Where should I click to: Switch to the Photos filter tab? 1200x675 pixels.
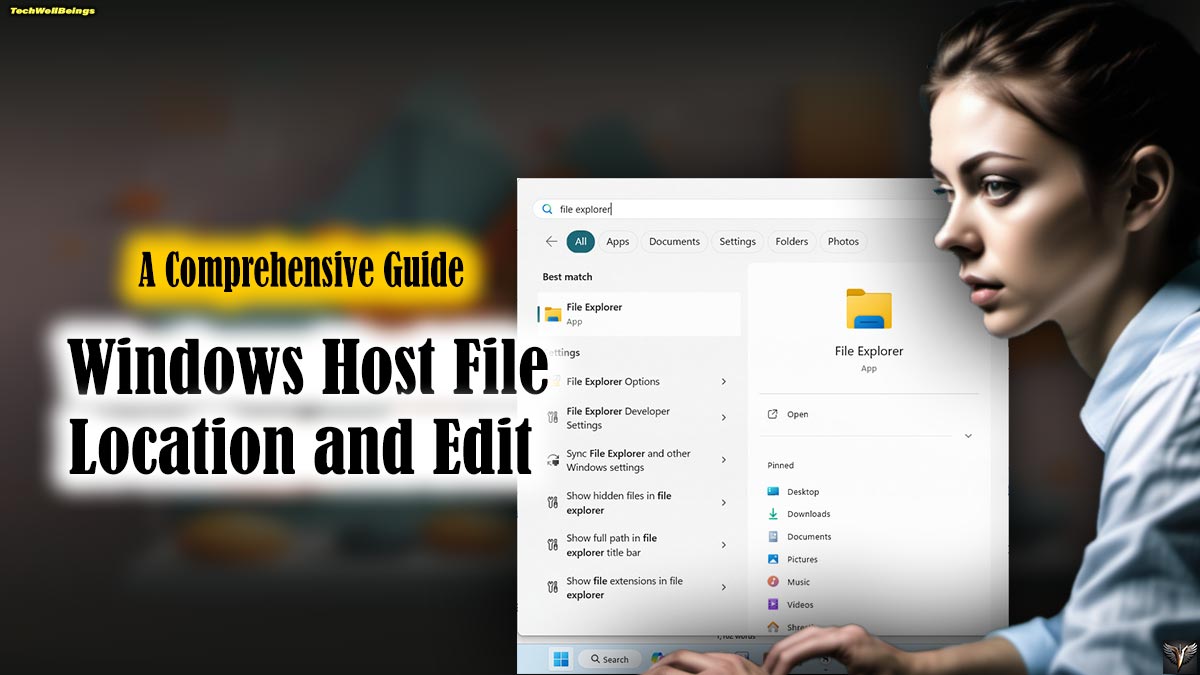[843, 241]
